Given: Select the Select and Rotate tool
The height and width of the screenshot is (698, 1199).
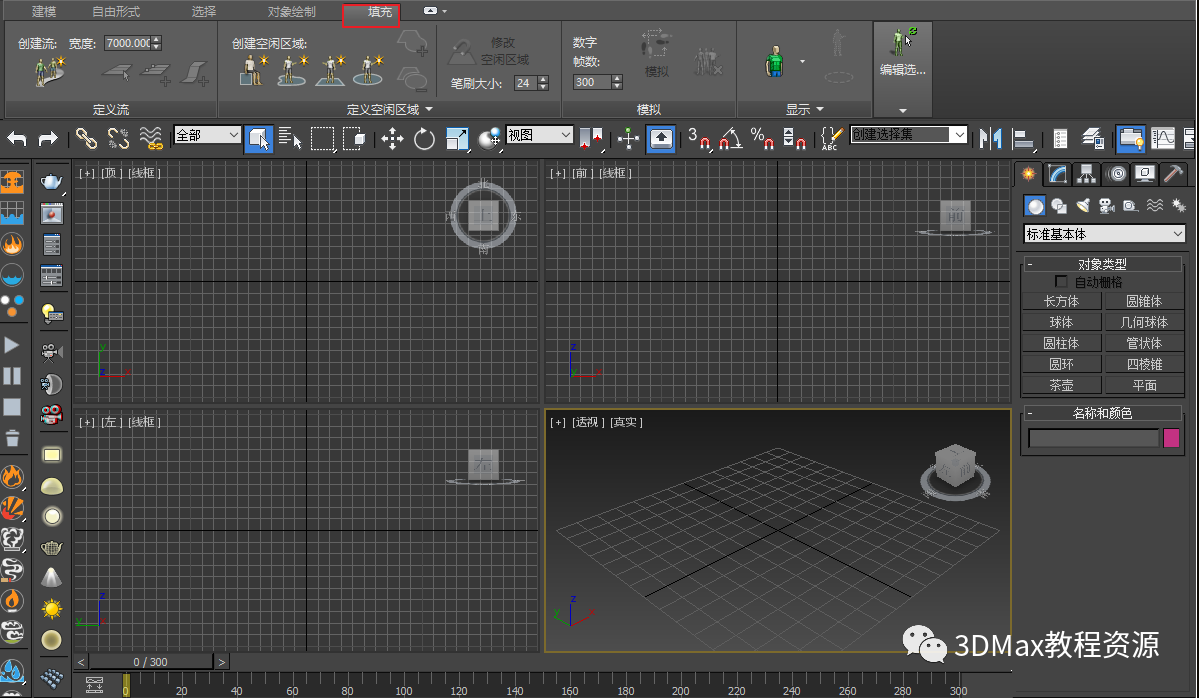Looking at the screenshot, I should point(425,138).
